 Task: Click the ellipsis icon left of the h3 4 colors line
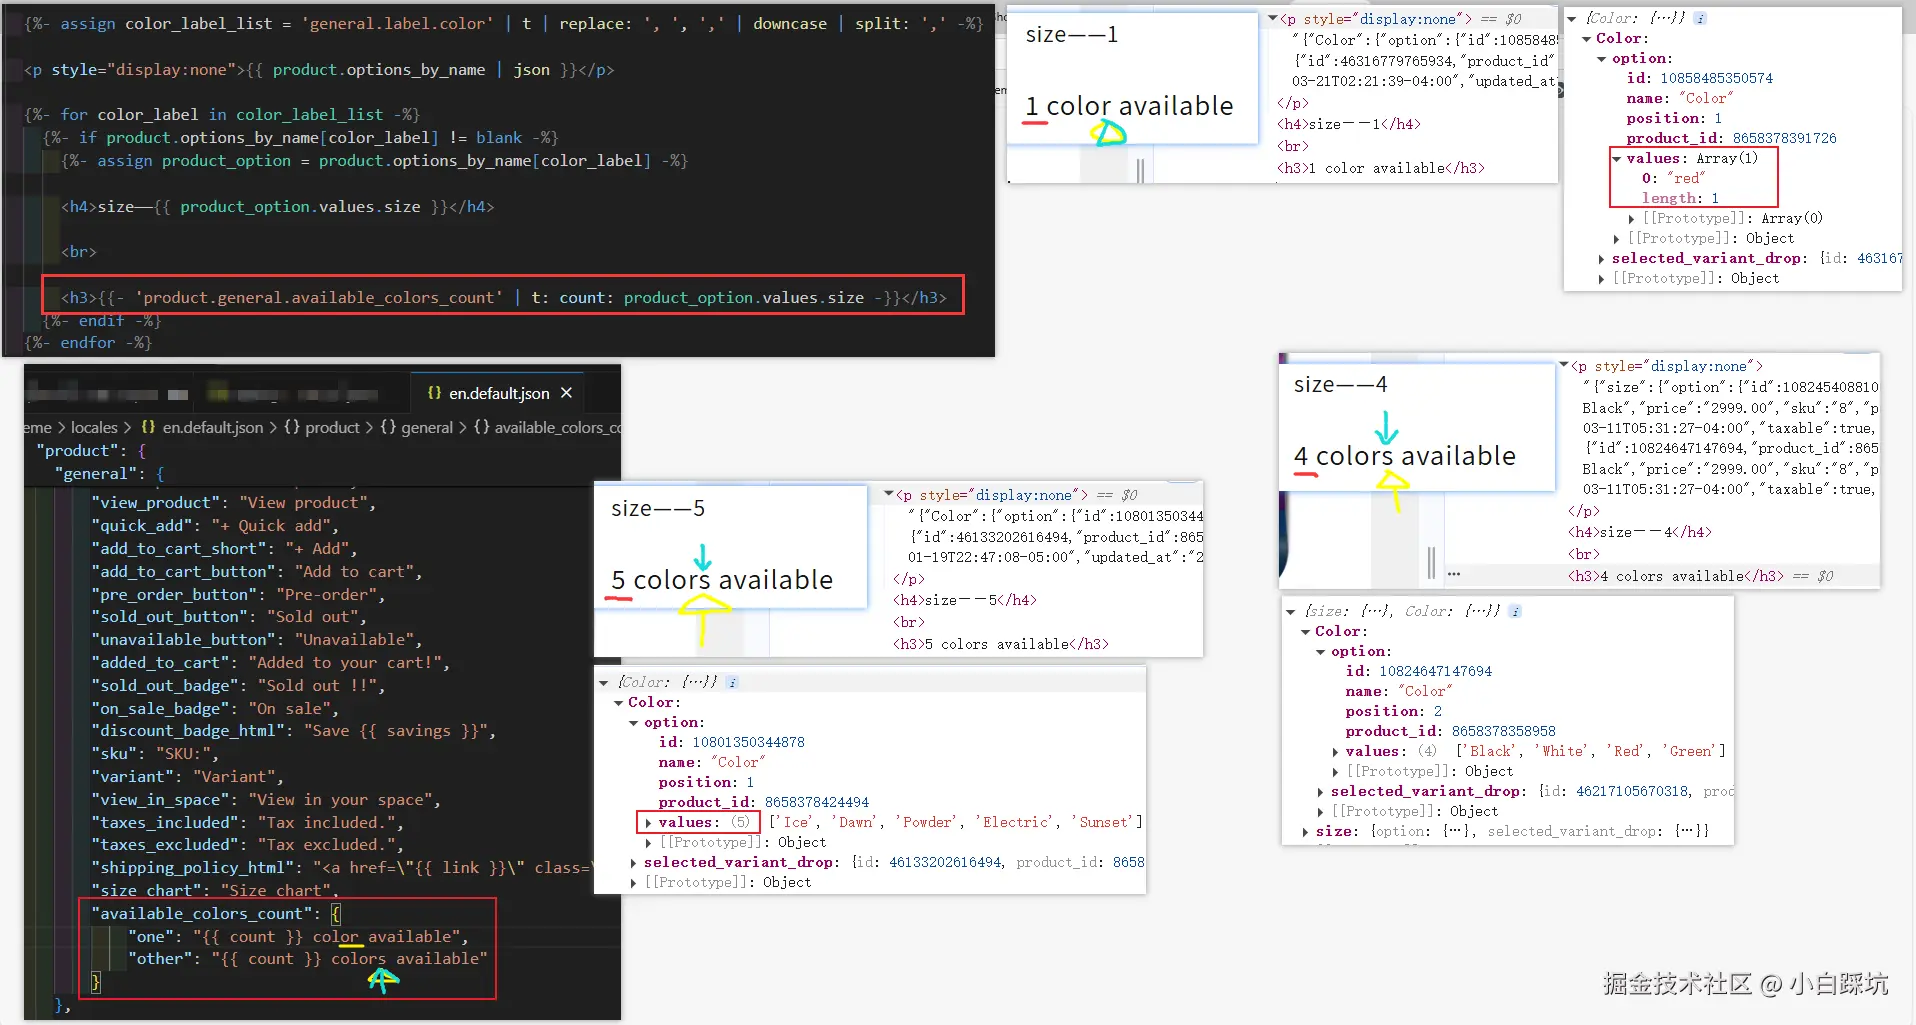pos(1454,575)
